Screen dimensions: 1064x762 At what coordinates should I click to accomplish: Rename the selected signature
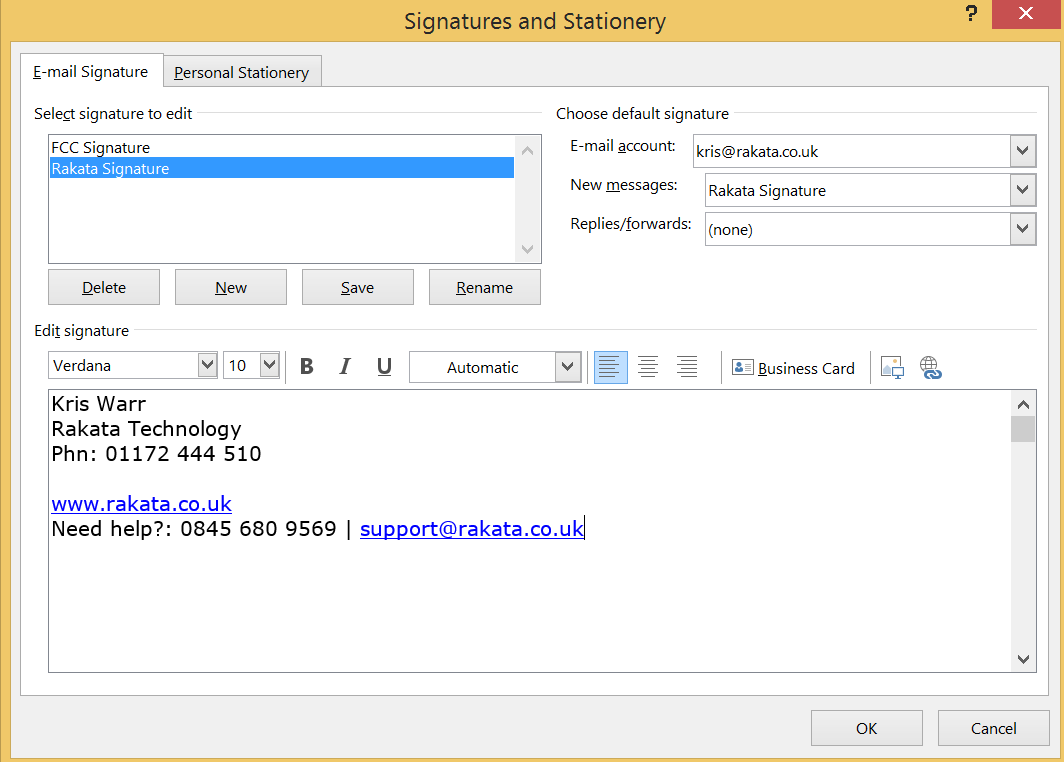pos(484,287)
